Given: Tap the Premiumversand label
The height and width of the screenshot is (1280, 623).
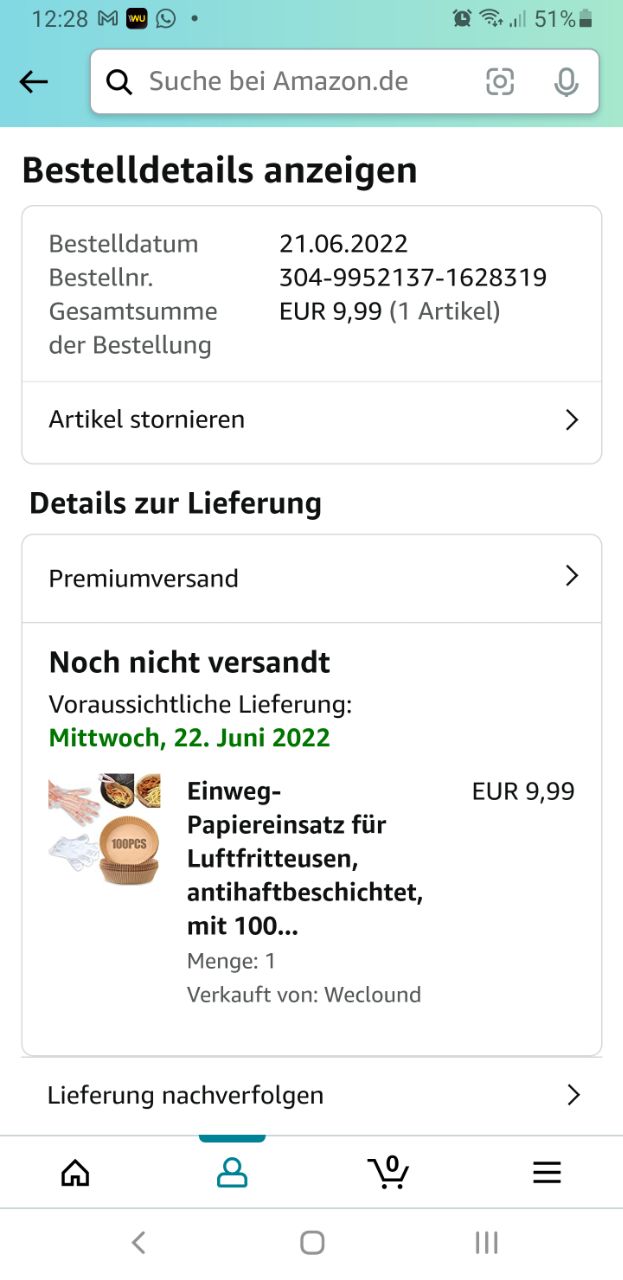Looking at the screenshot, I should click(144, 578).
